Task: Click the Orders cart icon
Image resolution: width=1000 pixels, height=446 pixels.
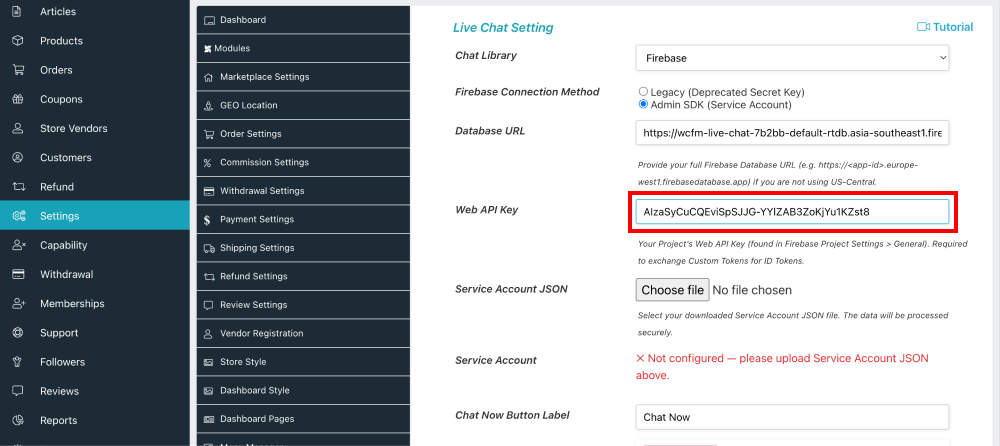Action: 18,70
